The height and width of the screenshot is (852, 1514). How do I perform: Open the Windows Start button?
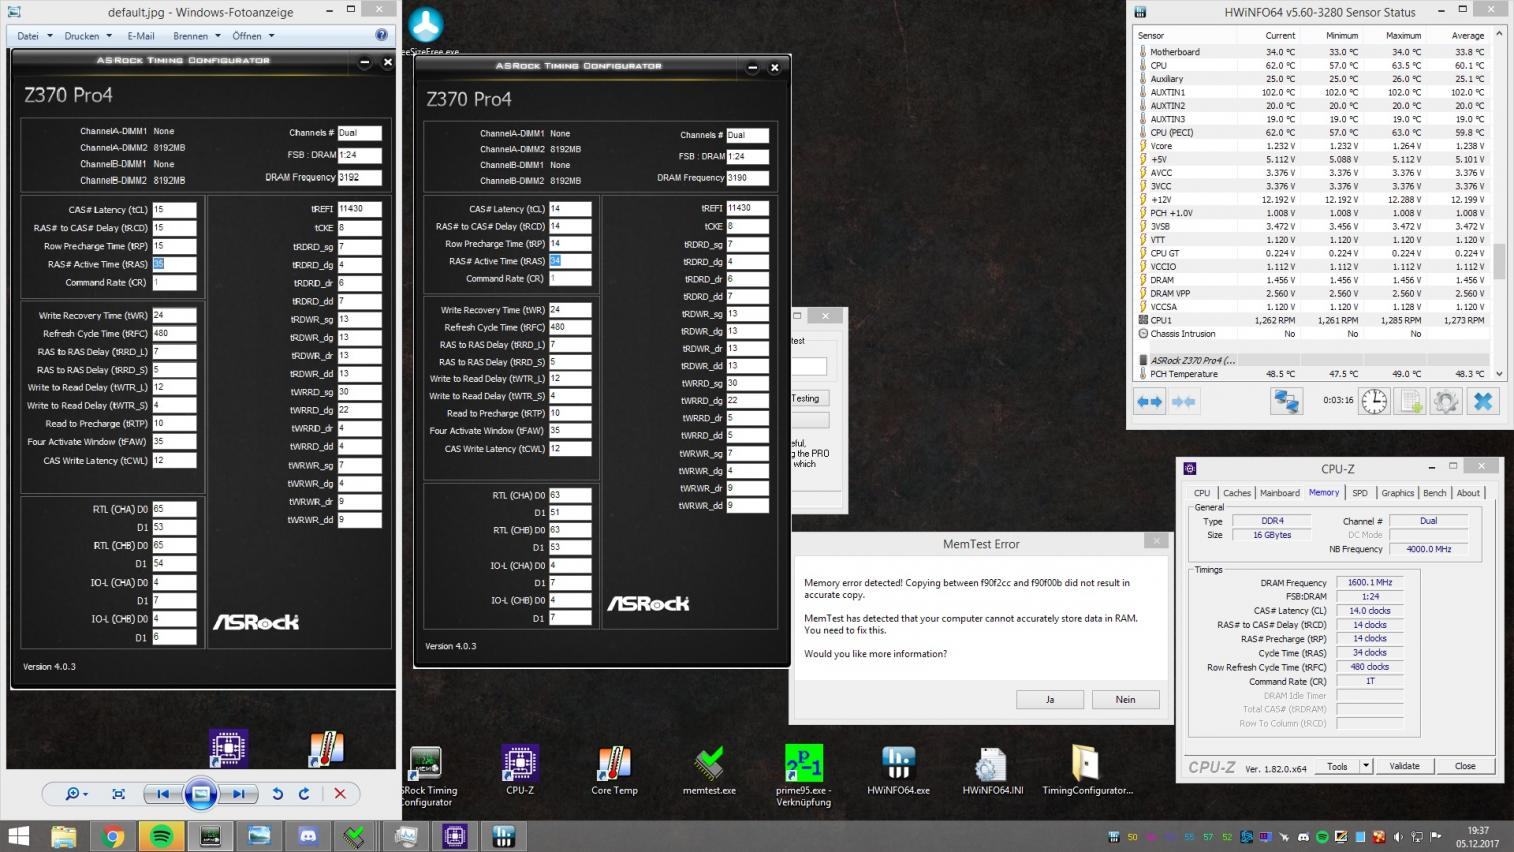click(18, 836)
